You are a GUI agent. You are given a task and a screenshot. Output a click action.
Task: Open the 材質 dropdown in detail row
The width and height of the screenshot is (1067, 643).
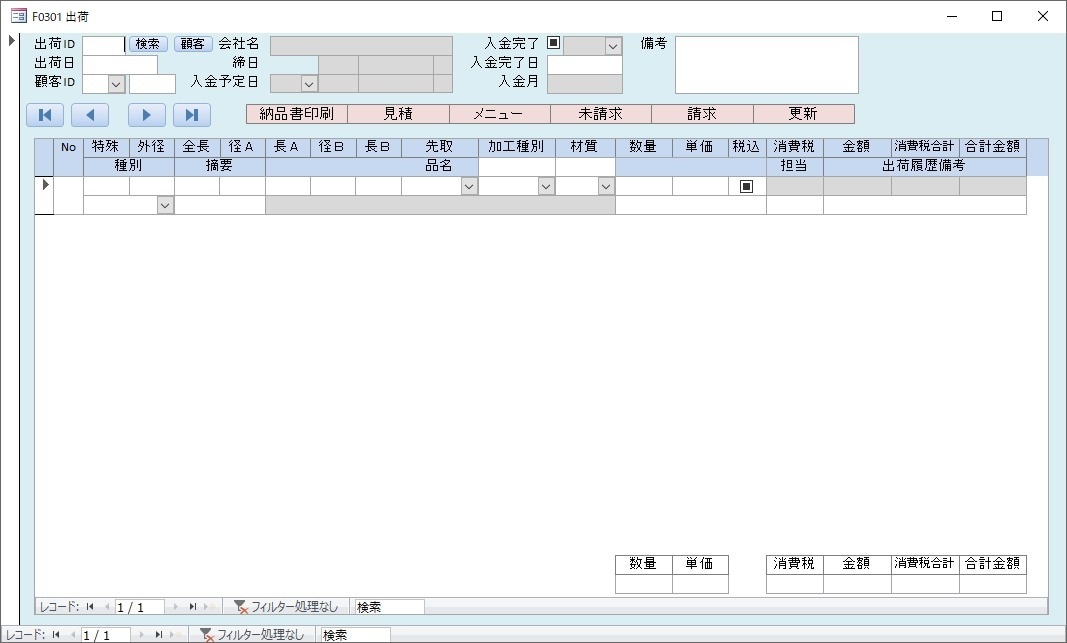(x=606, y=186)
